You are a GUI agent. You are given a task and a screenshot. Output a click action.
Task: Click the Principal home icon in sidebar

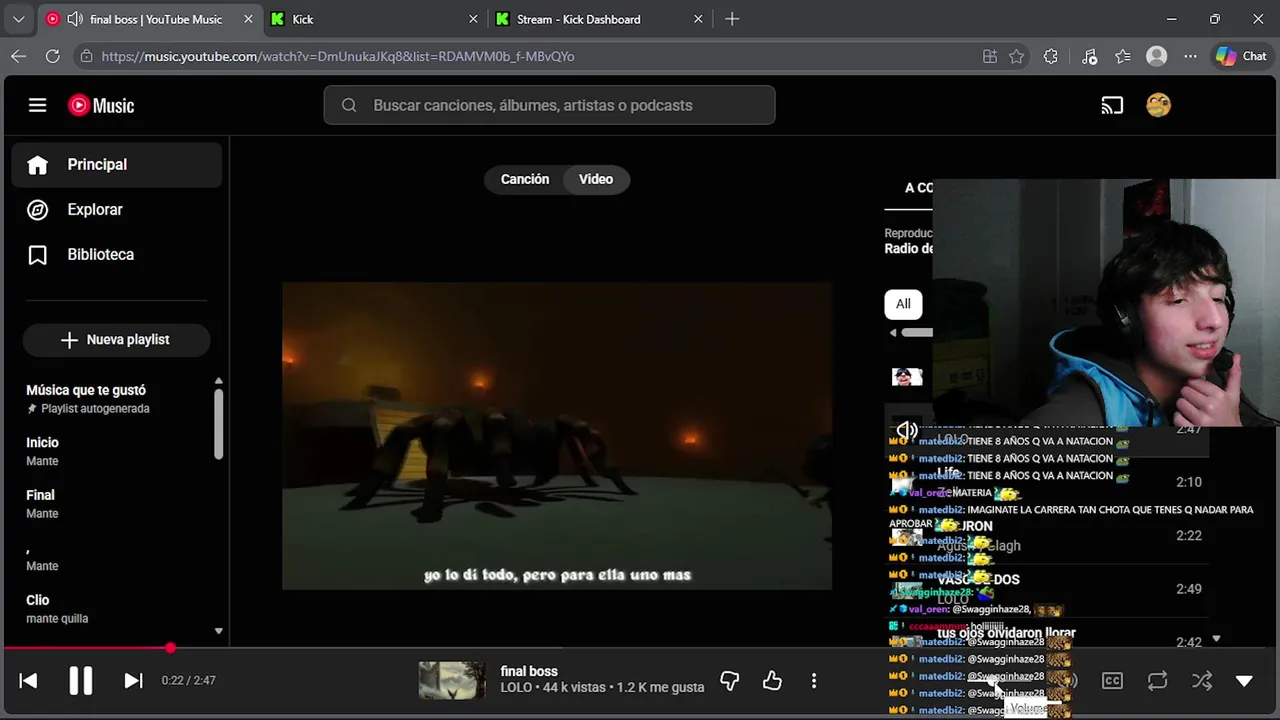pyautogui.click(x=37, y=165)
